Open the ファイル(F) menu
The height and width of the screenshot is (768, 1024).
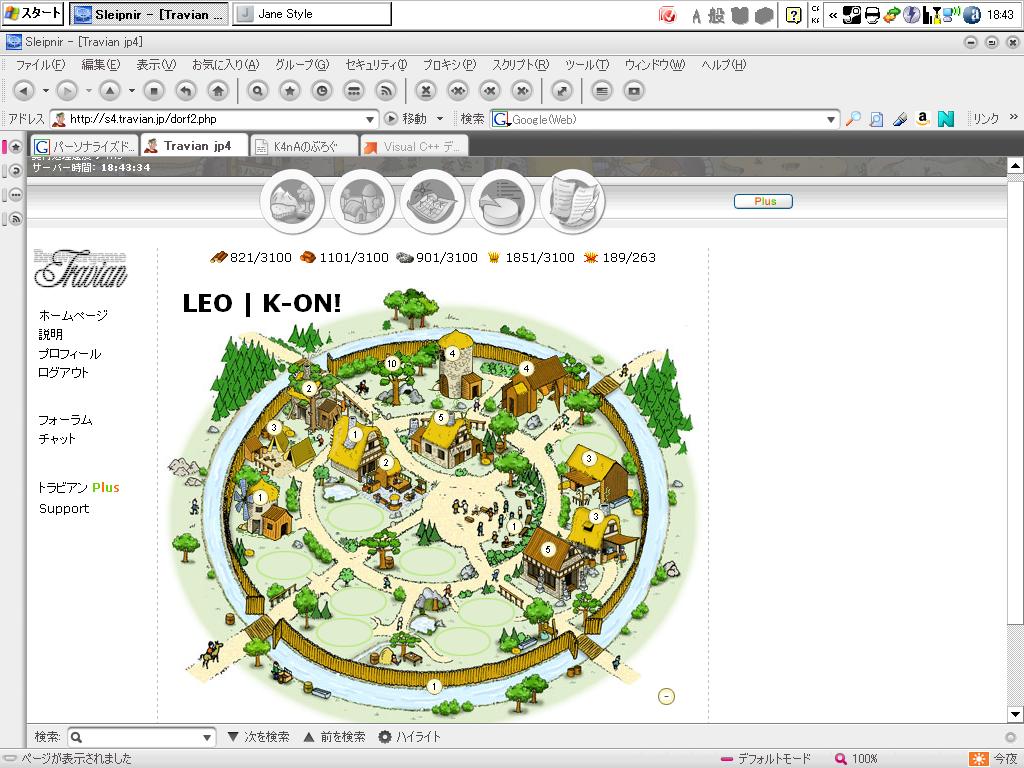click(40, 65)
